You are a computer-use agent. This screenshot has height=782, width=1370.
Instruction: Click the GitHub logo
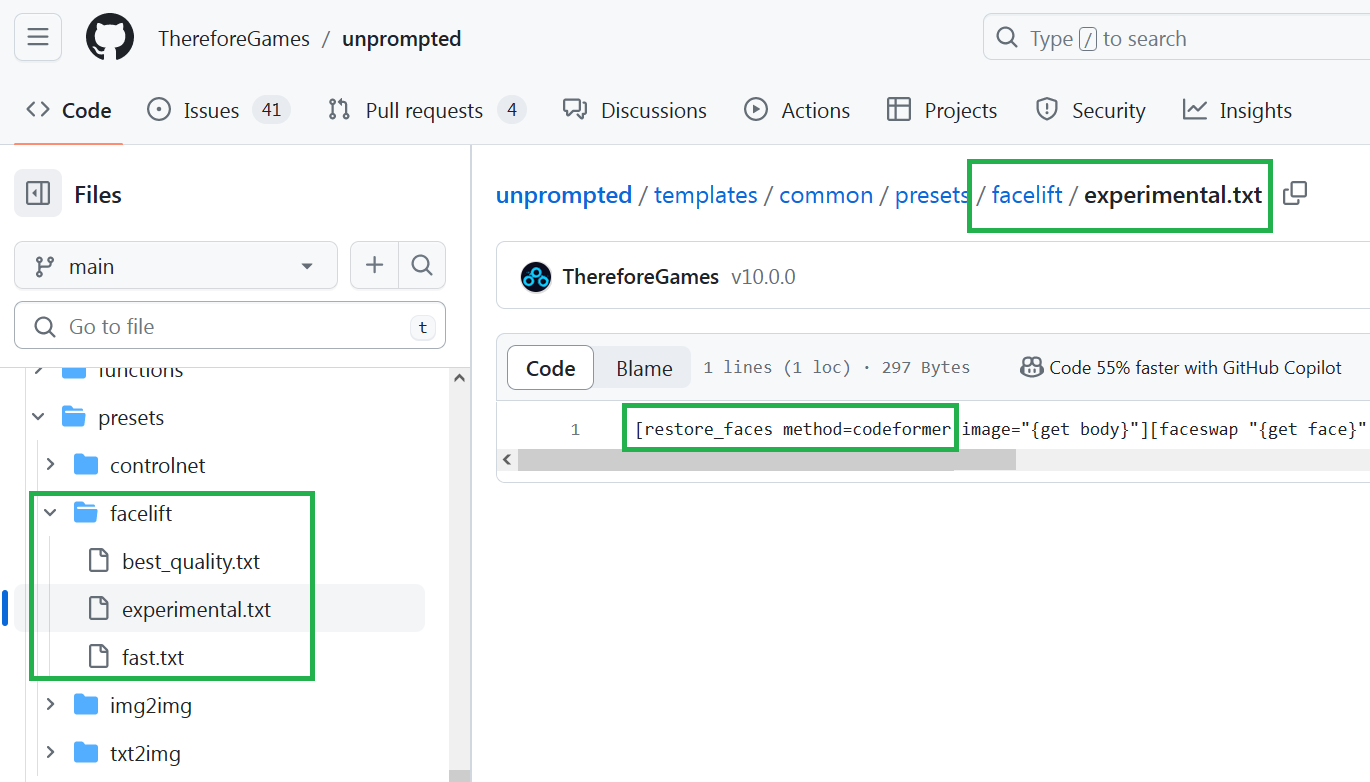click(x=110, y=37)
